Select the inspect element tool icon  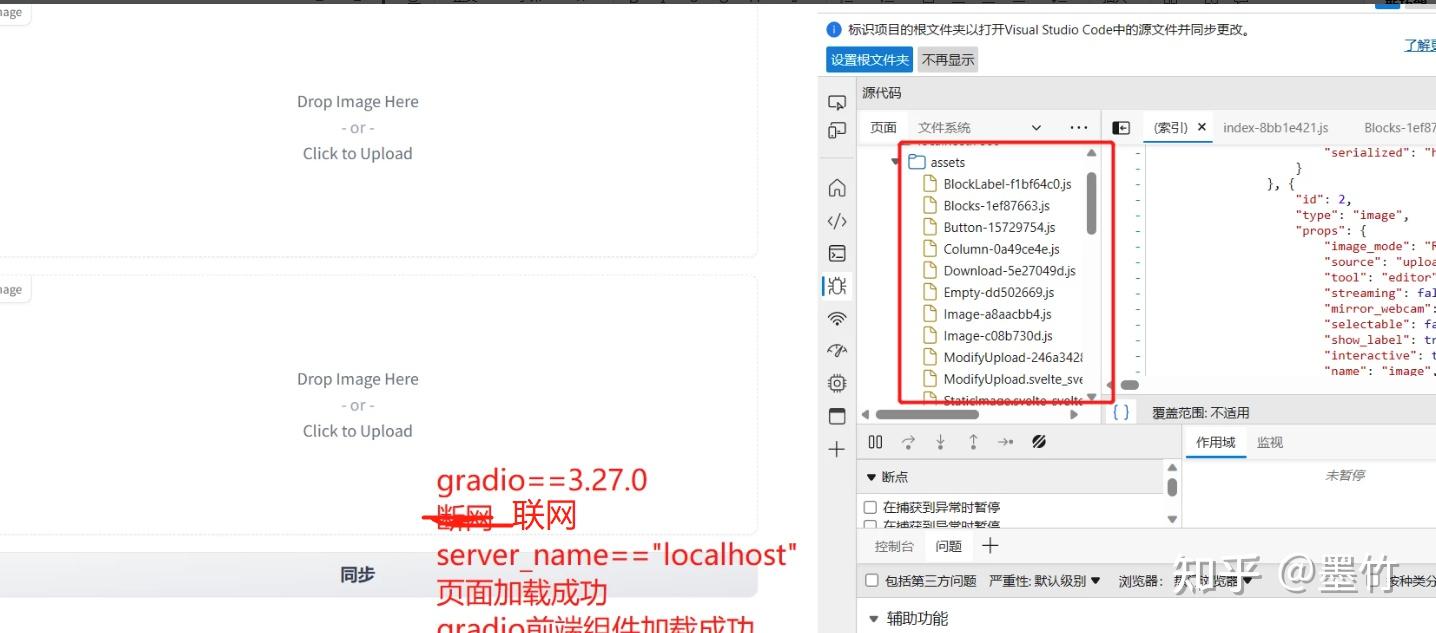click(x=836, y=102)
